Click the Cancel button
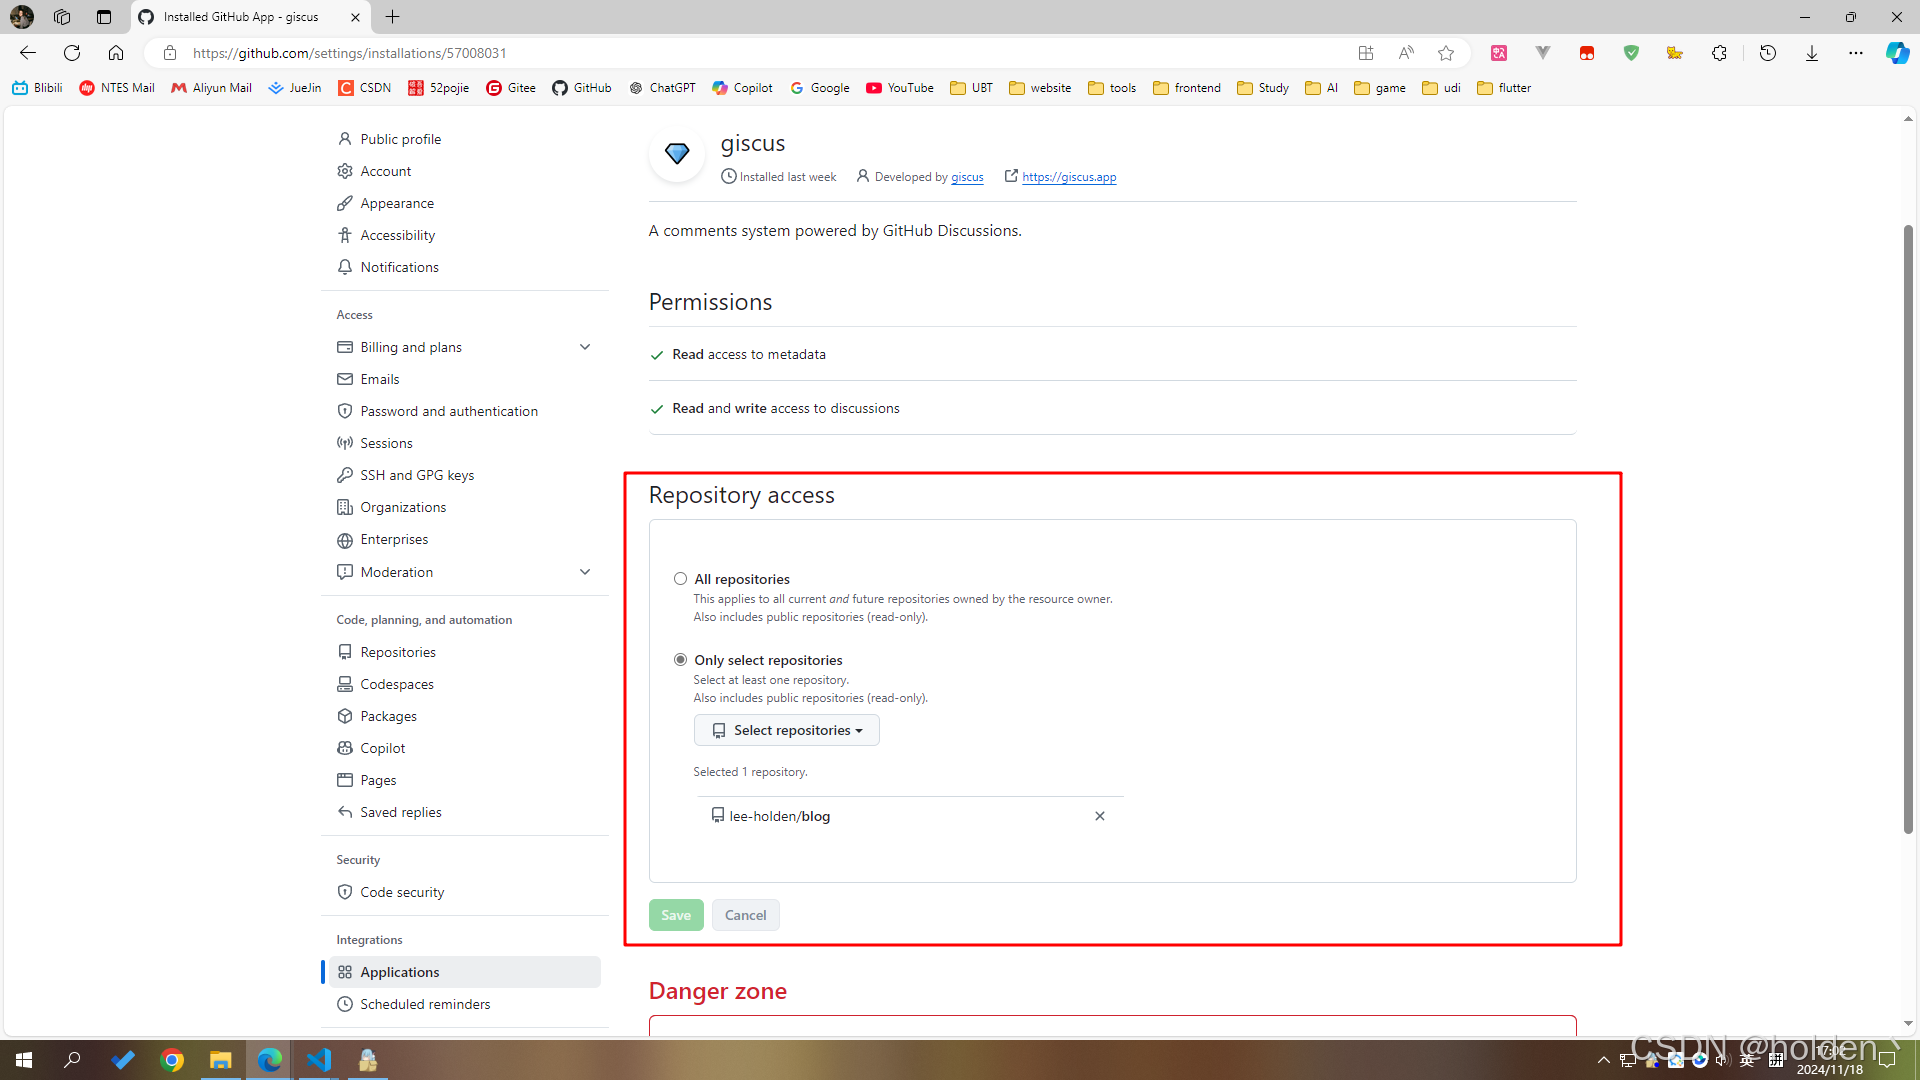The image size is (1920, 1080). pos(745,915)
